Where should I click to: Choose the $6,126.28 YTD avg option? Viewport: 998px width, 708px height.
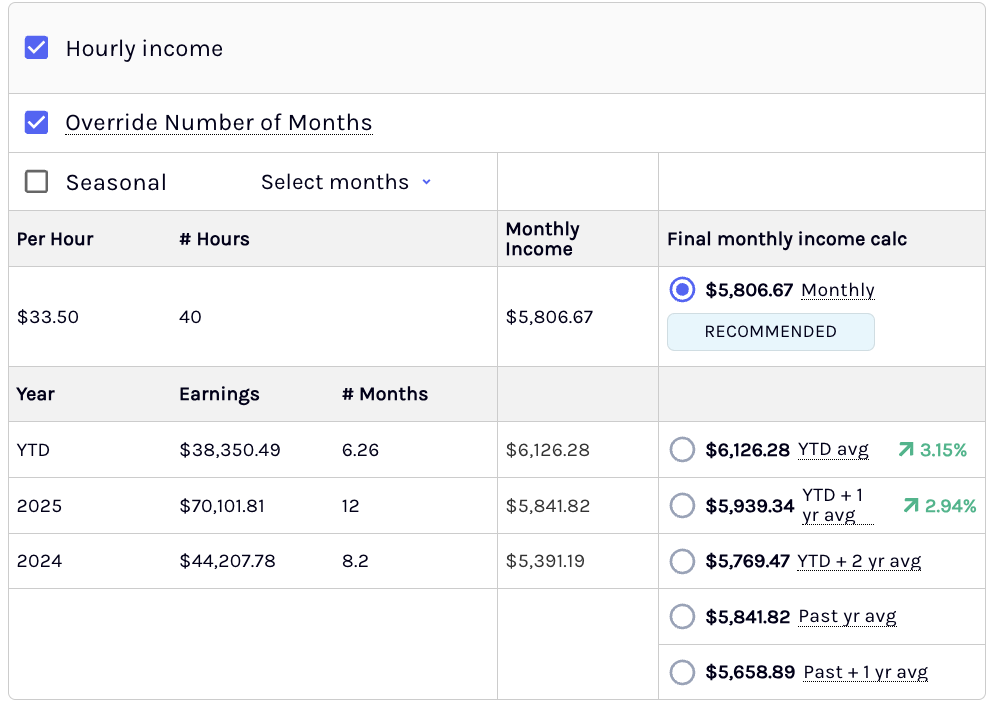point(682,450)
